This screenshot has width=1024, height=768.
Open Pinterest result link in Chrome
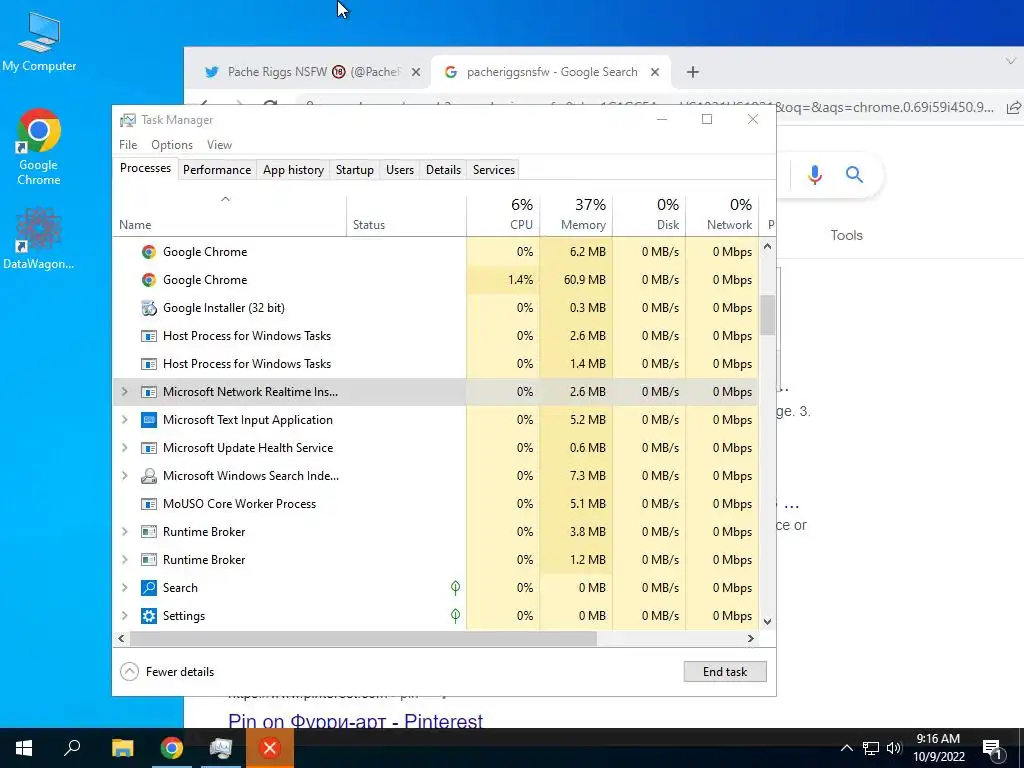[x=355, y=721]
